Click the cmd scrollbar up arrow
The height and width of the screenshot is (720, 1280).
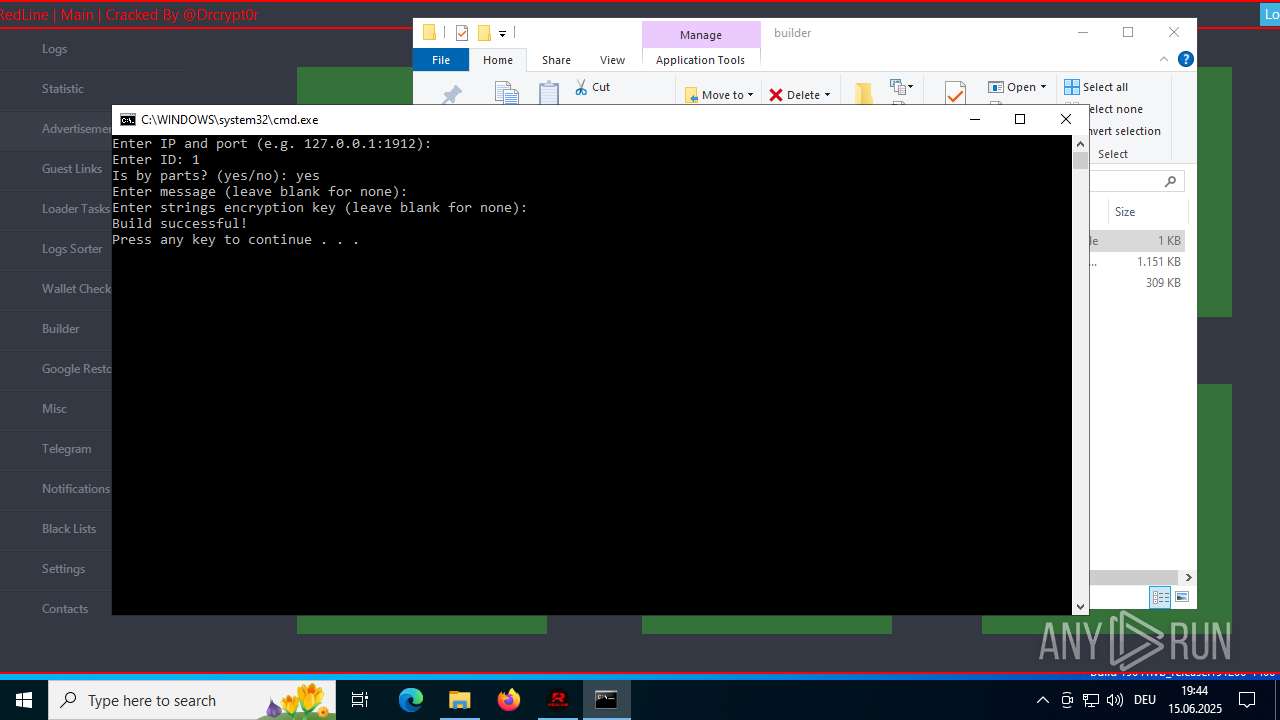[x=1080, y=144]
